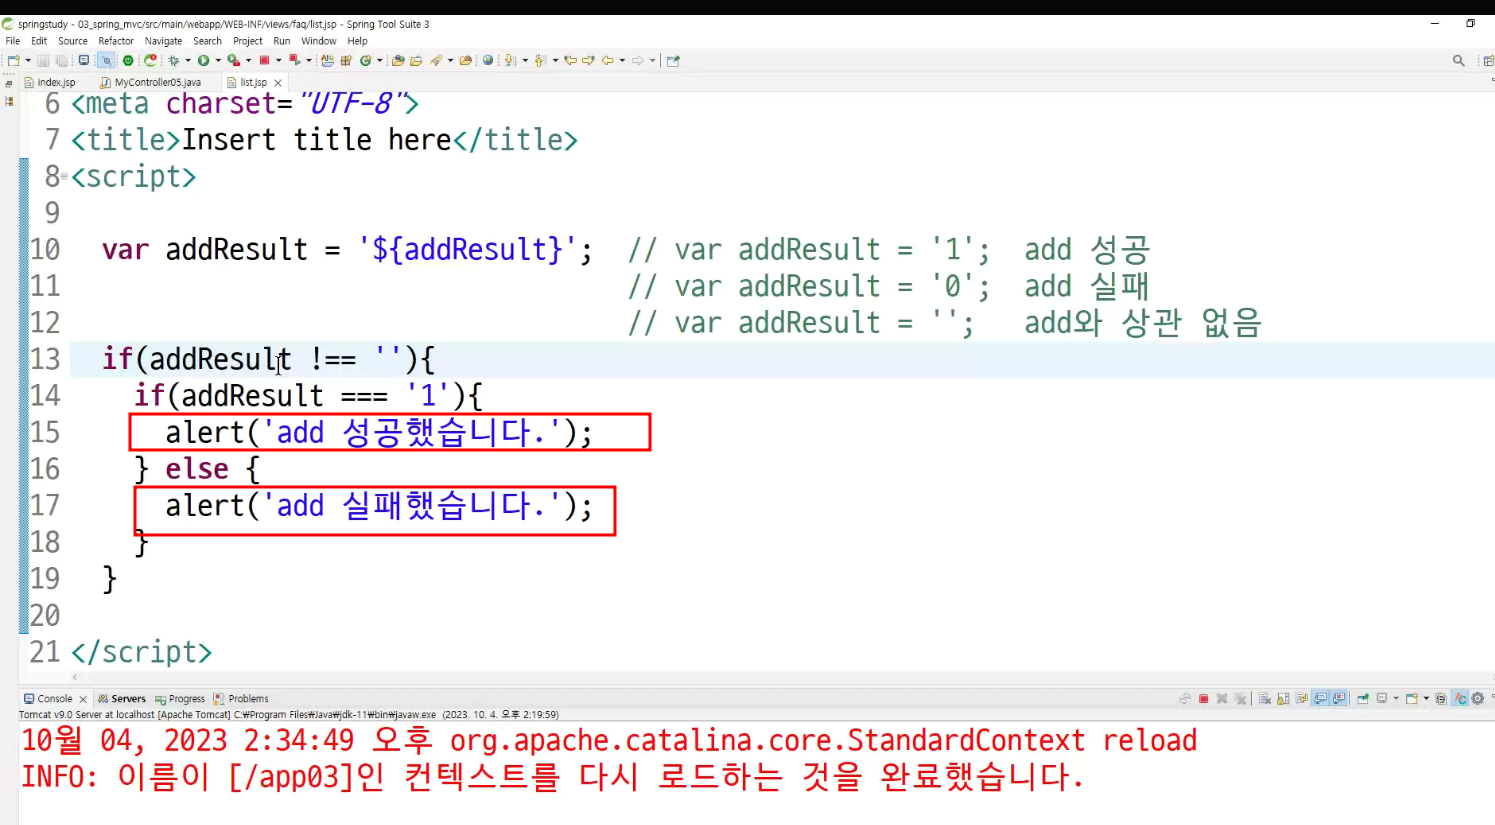Click the Relaunch icon with red badge
Screen dimensions: 1495x825
(x=150, y=60)
